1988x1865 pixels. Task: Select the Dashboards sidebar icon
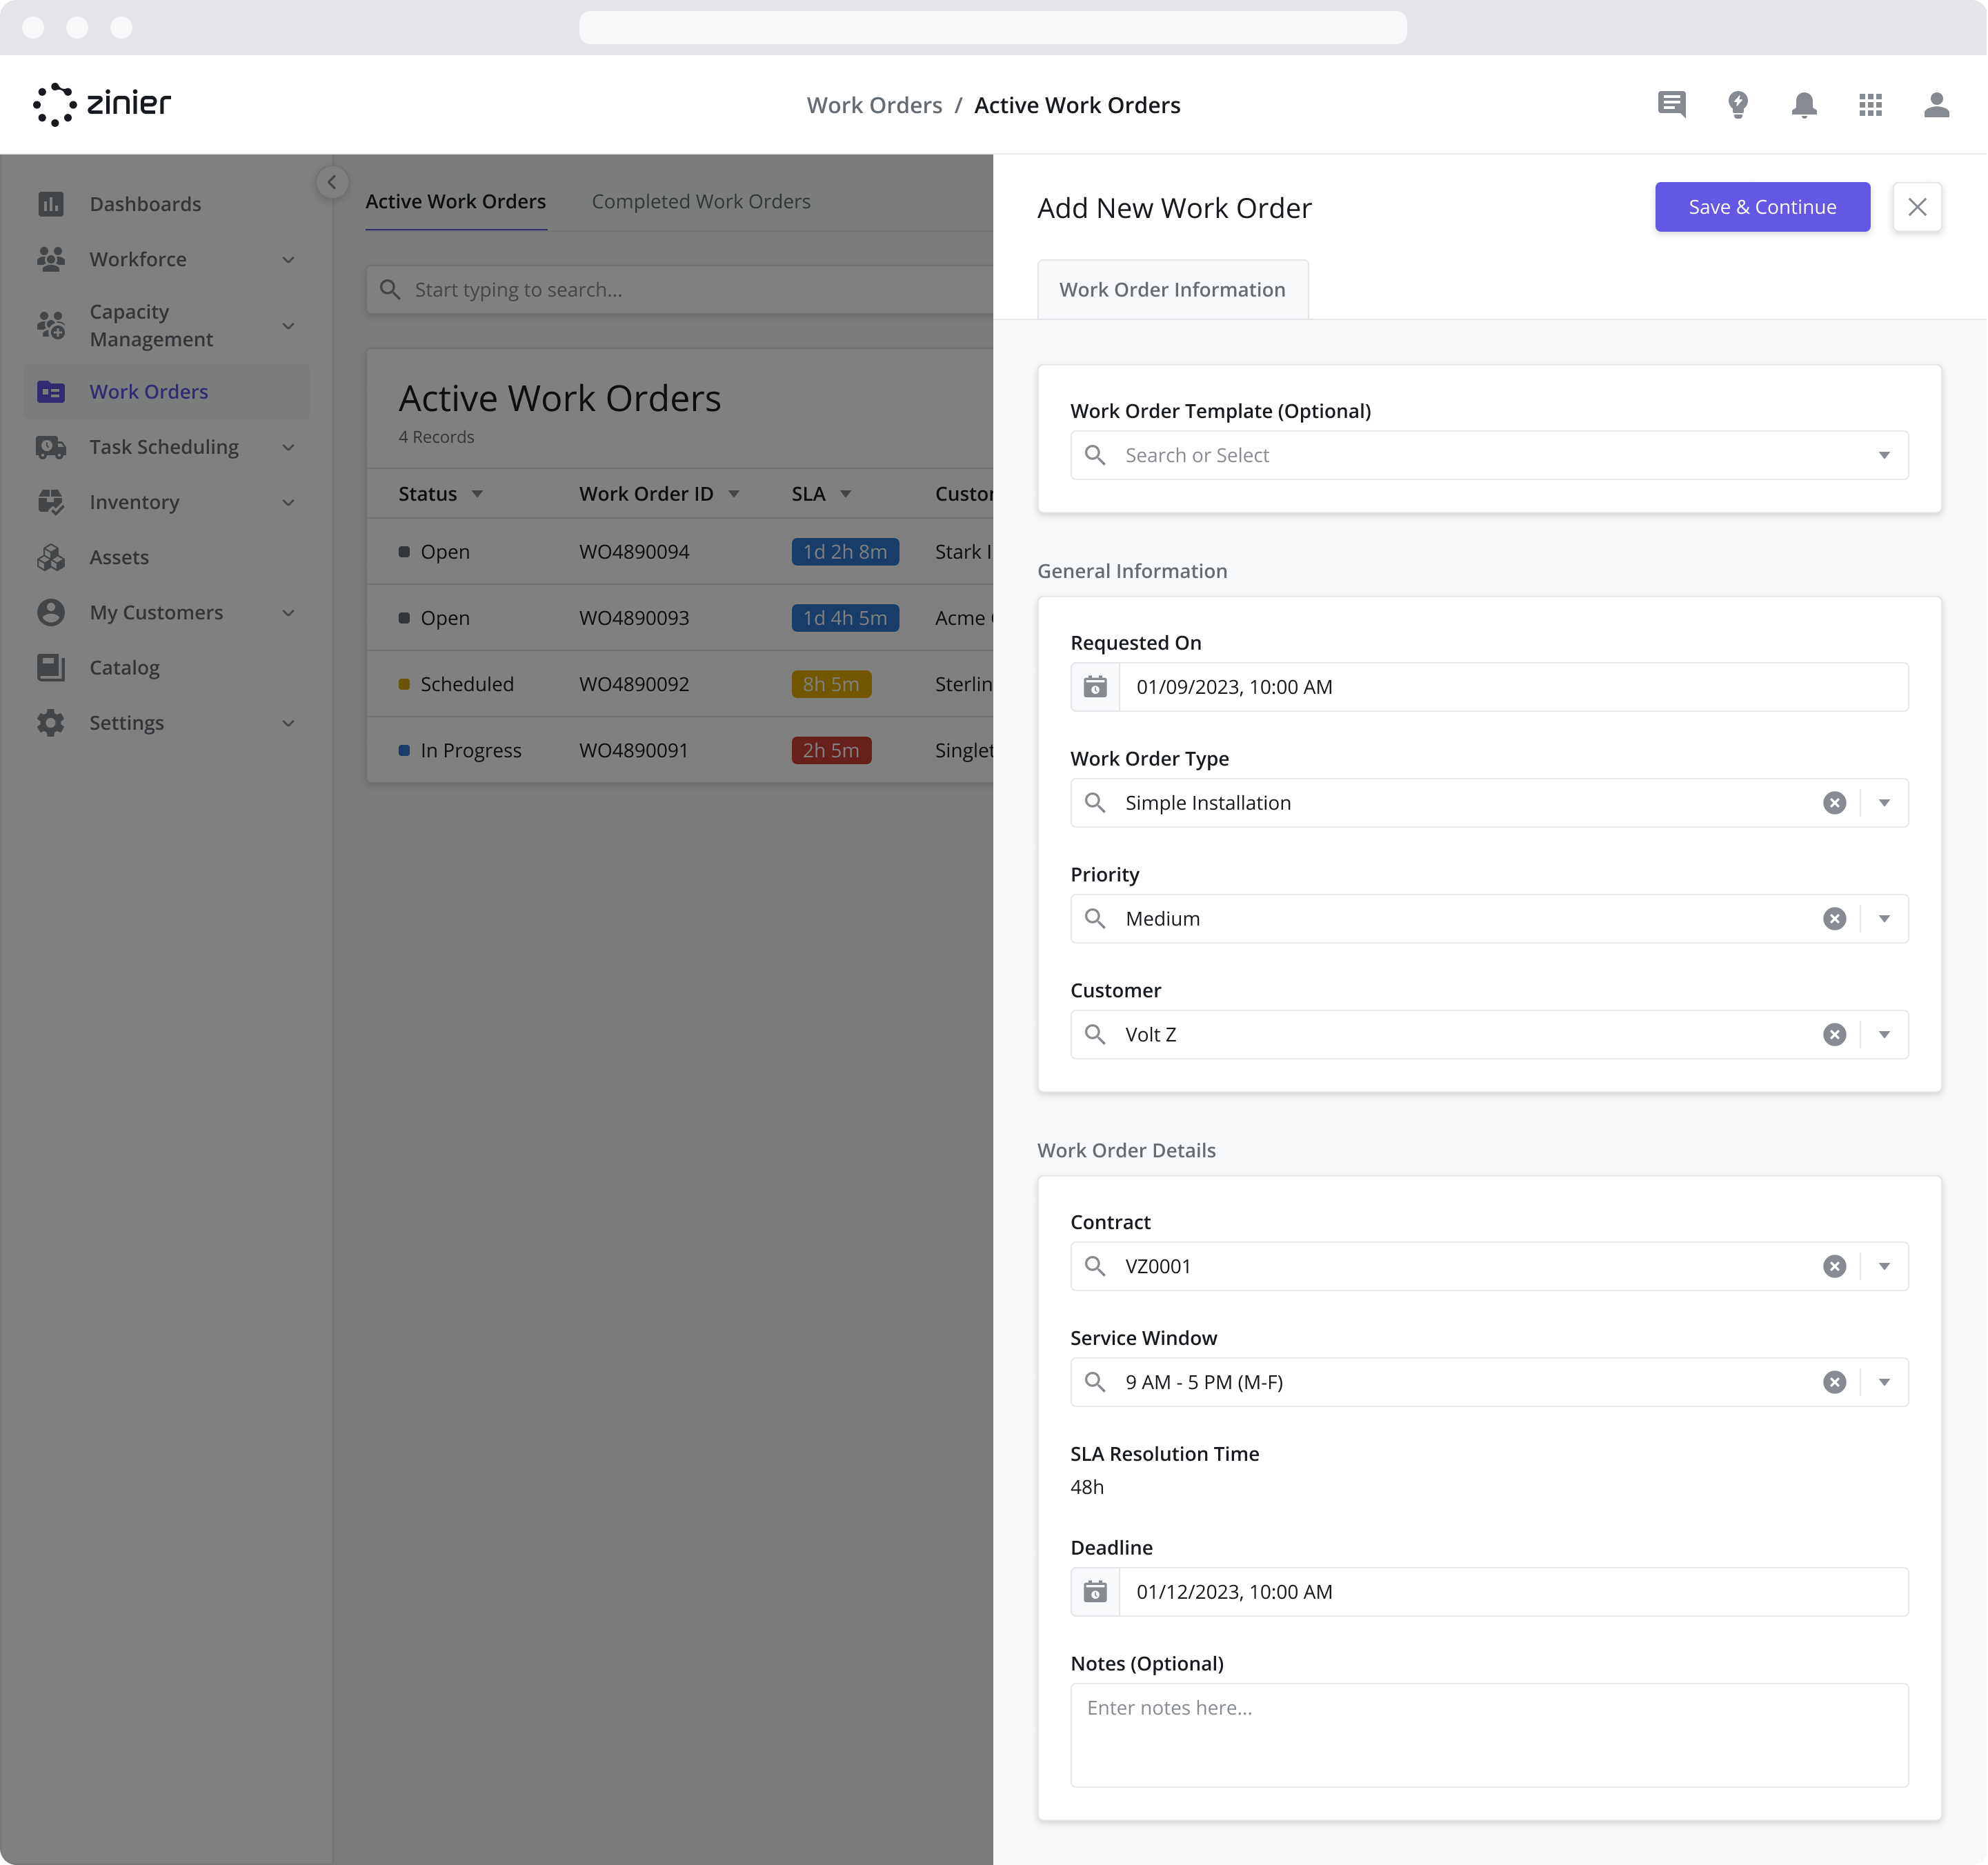(51, 203)
